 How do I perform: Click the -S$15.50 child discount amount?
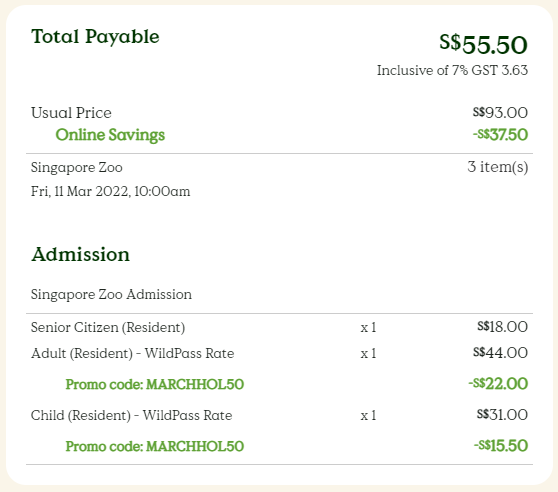click(501, 446)
